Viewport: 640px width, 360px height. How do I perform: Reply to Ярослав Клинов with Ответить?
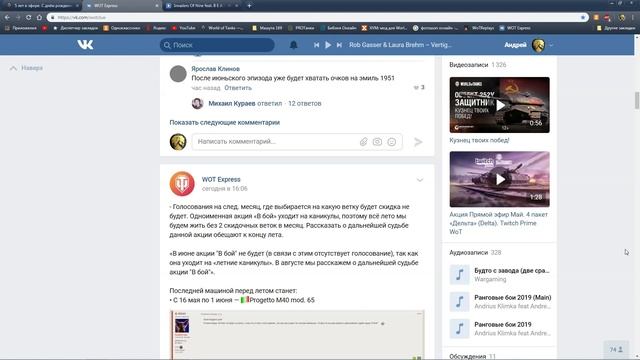pos(238,88)
